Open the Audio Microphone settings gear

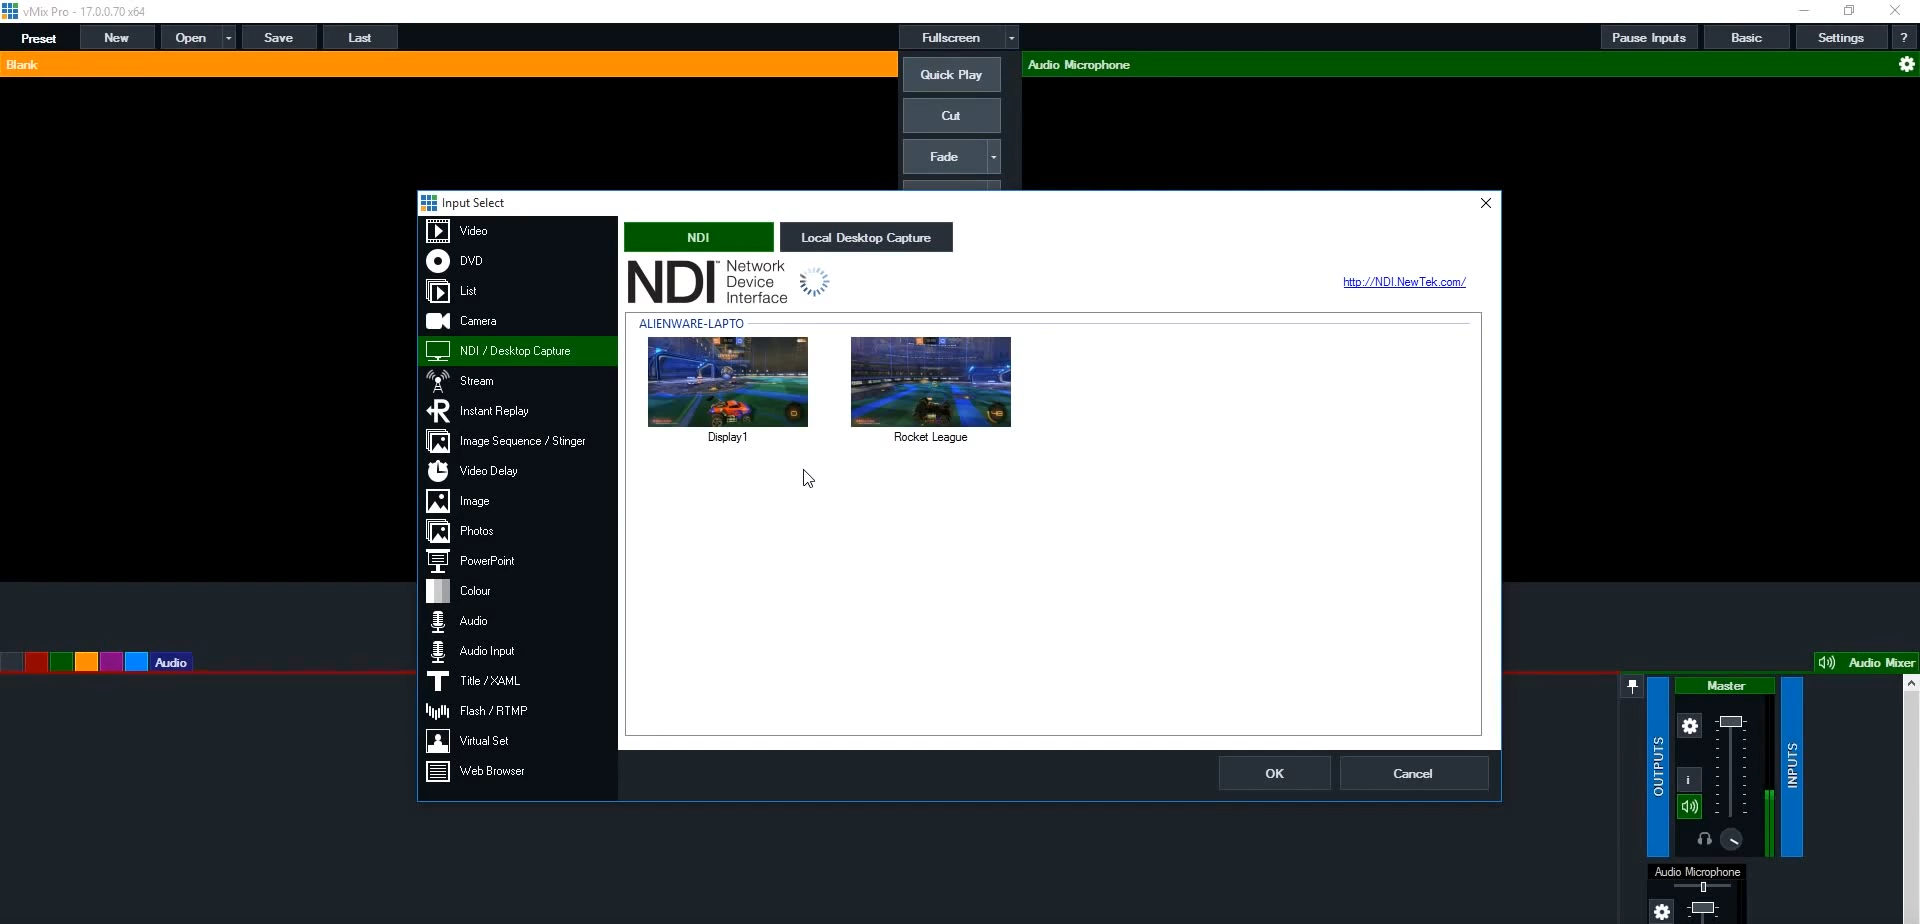(x=1663, y=911)
